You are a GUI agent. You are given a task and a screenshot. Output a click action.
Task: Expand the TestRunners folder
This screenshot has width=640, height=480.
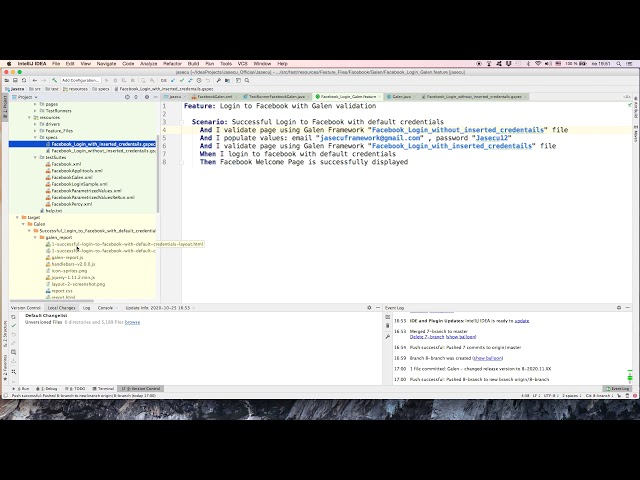[36, 111]
